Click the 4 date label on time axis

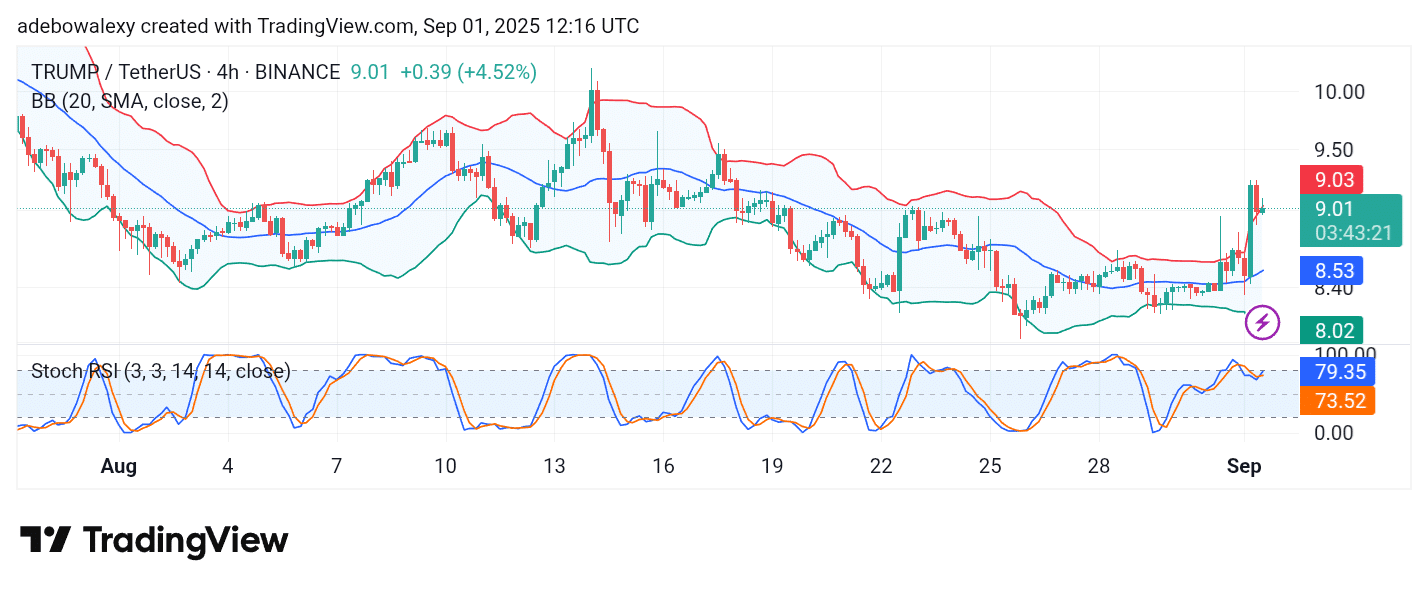[228, 466]
